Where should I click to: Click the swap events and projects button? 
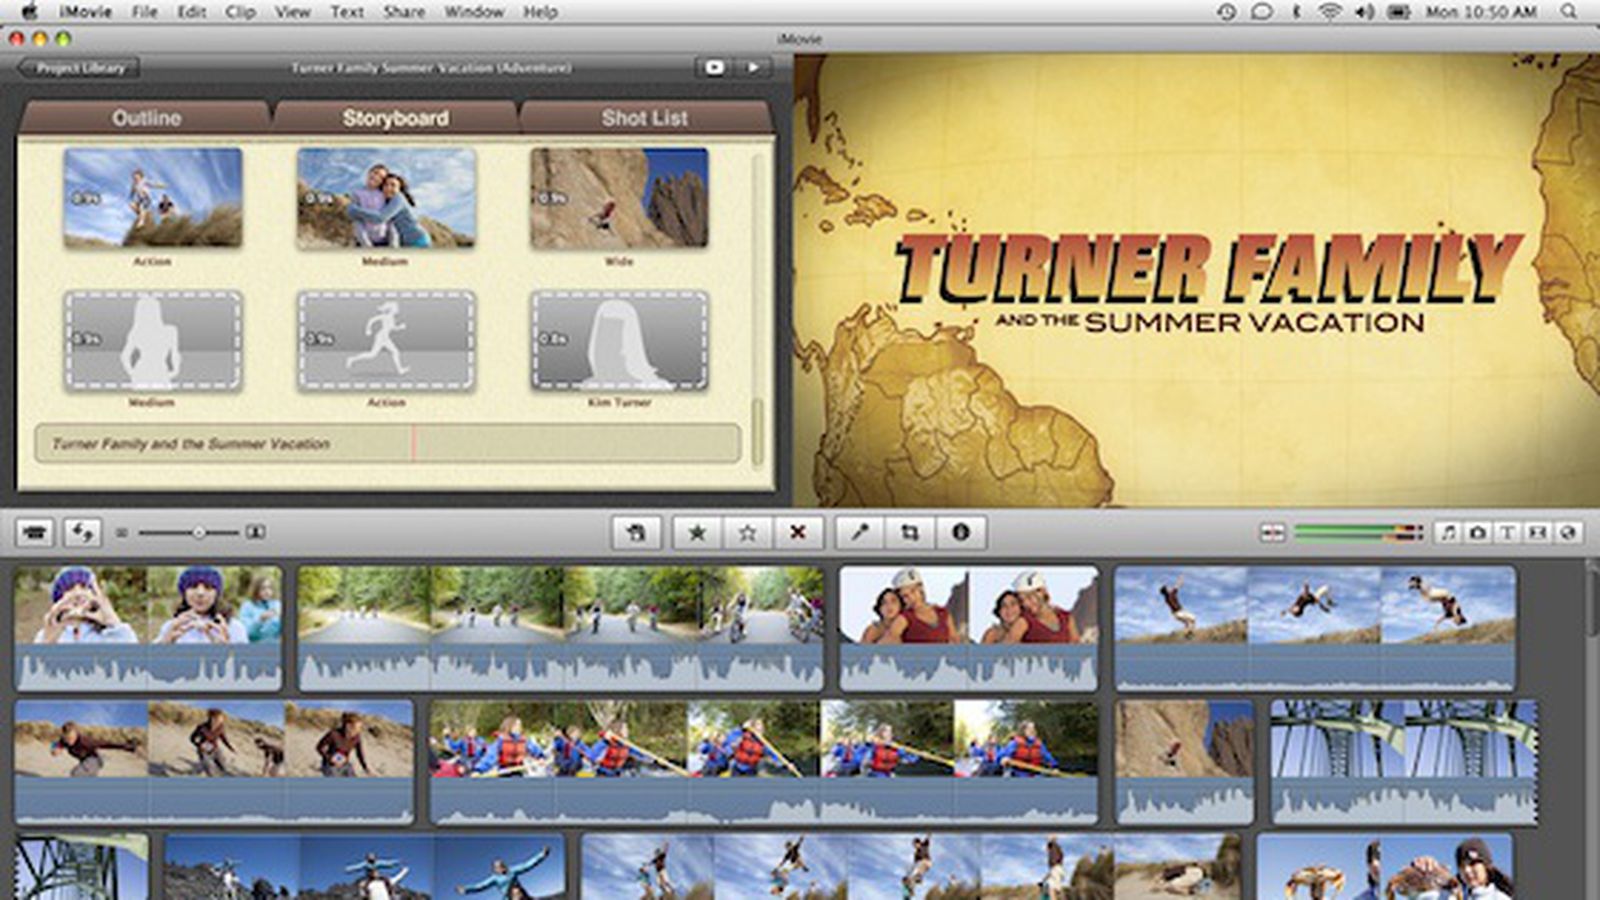tap(82, 532)
